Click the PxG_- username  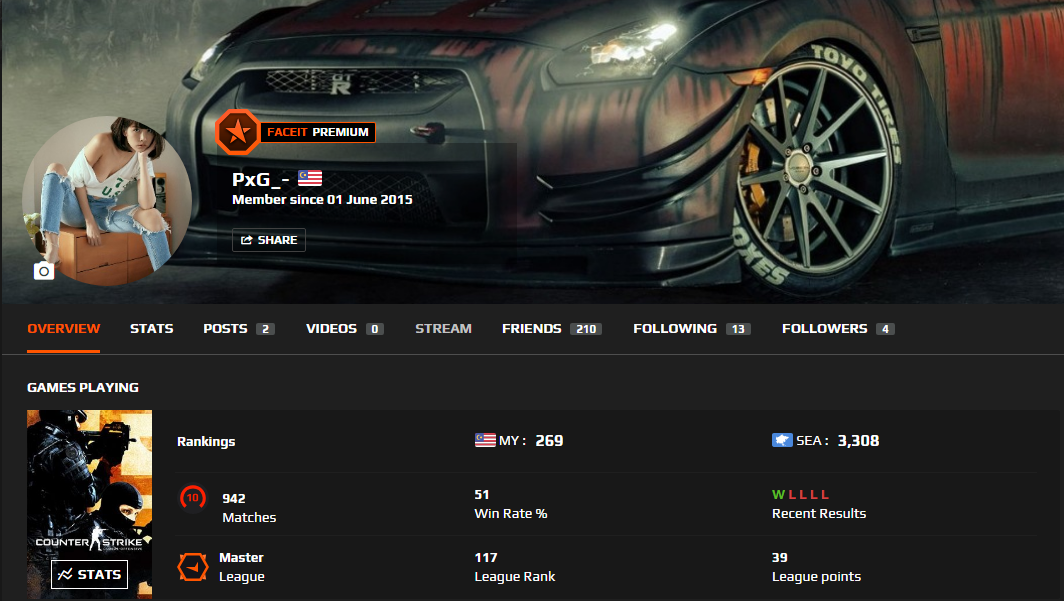(x=261, y=180)
